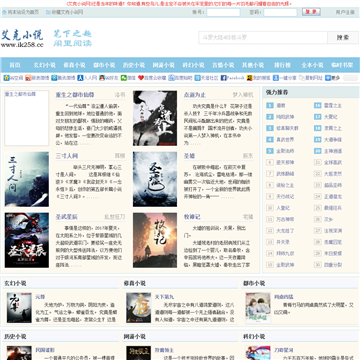
Task: Open the 点道为止 book cover
Action: pos(155,118)
